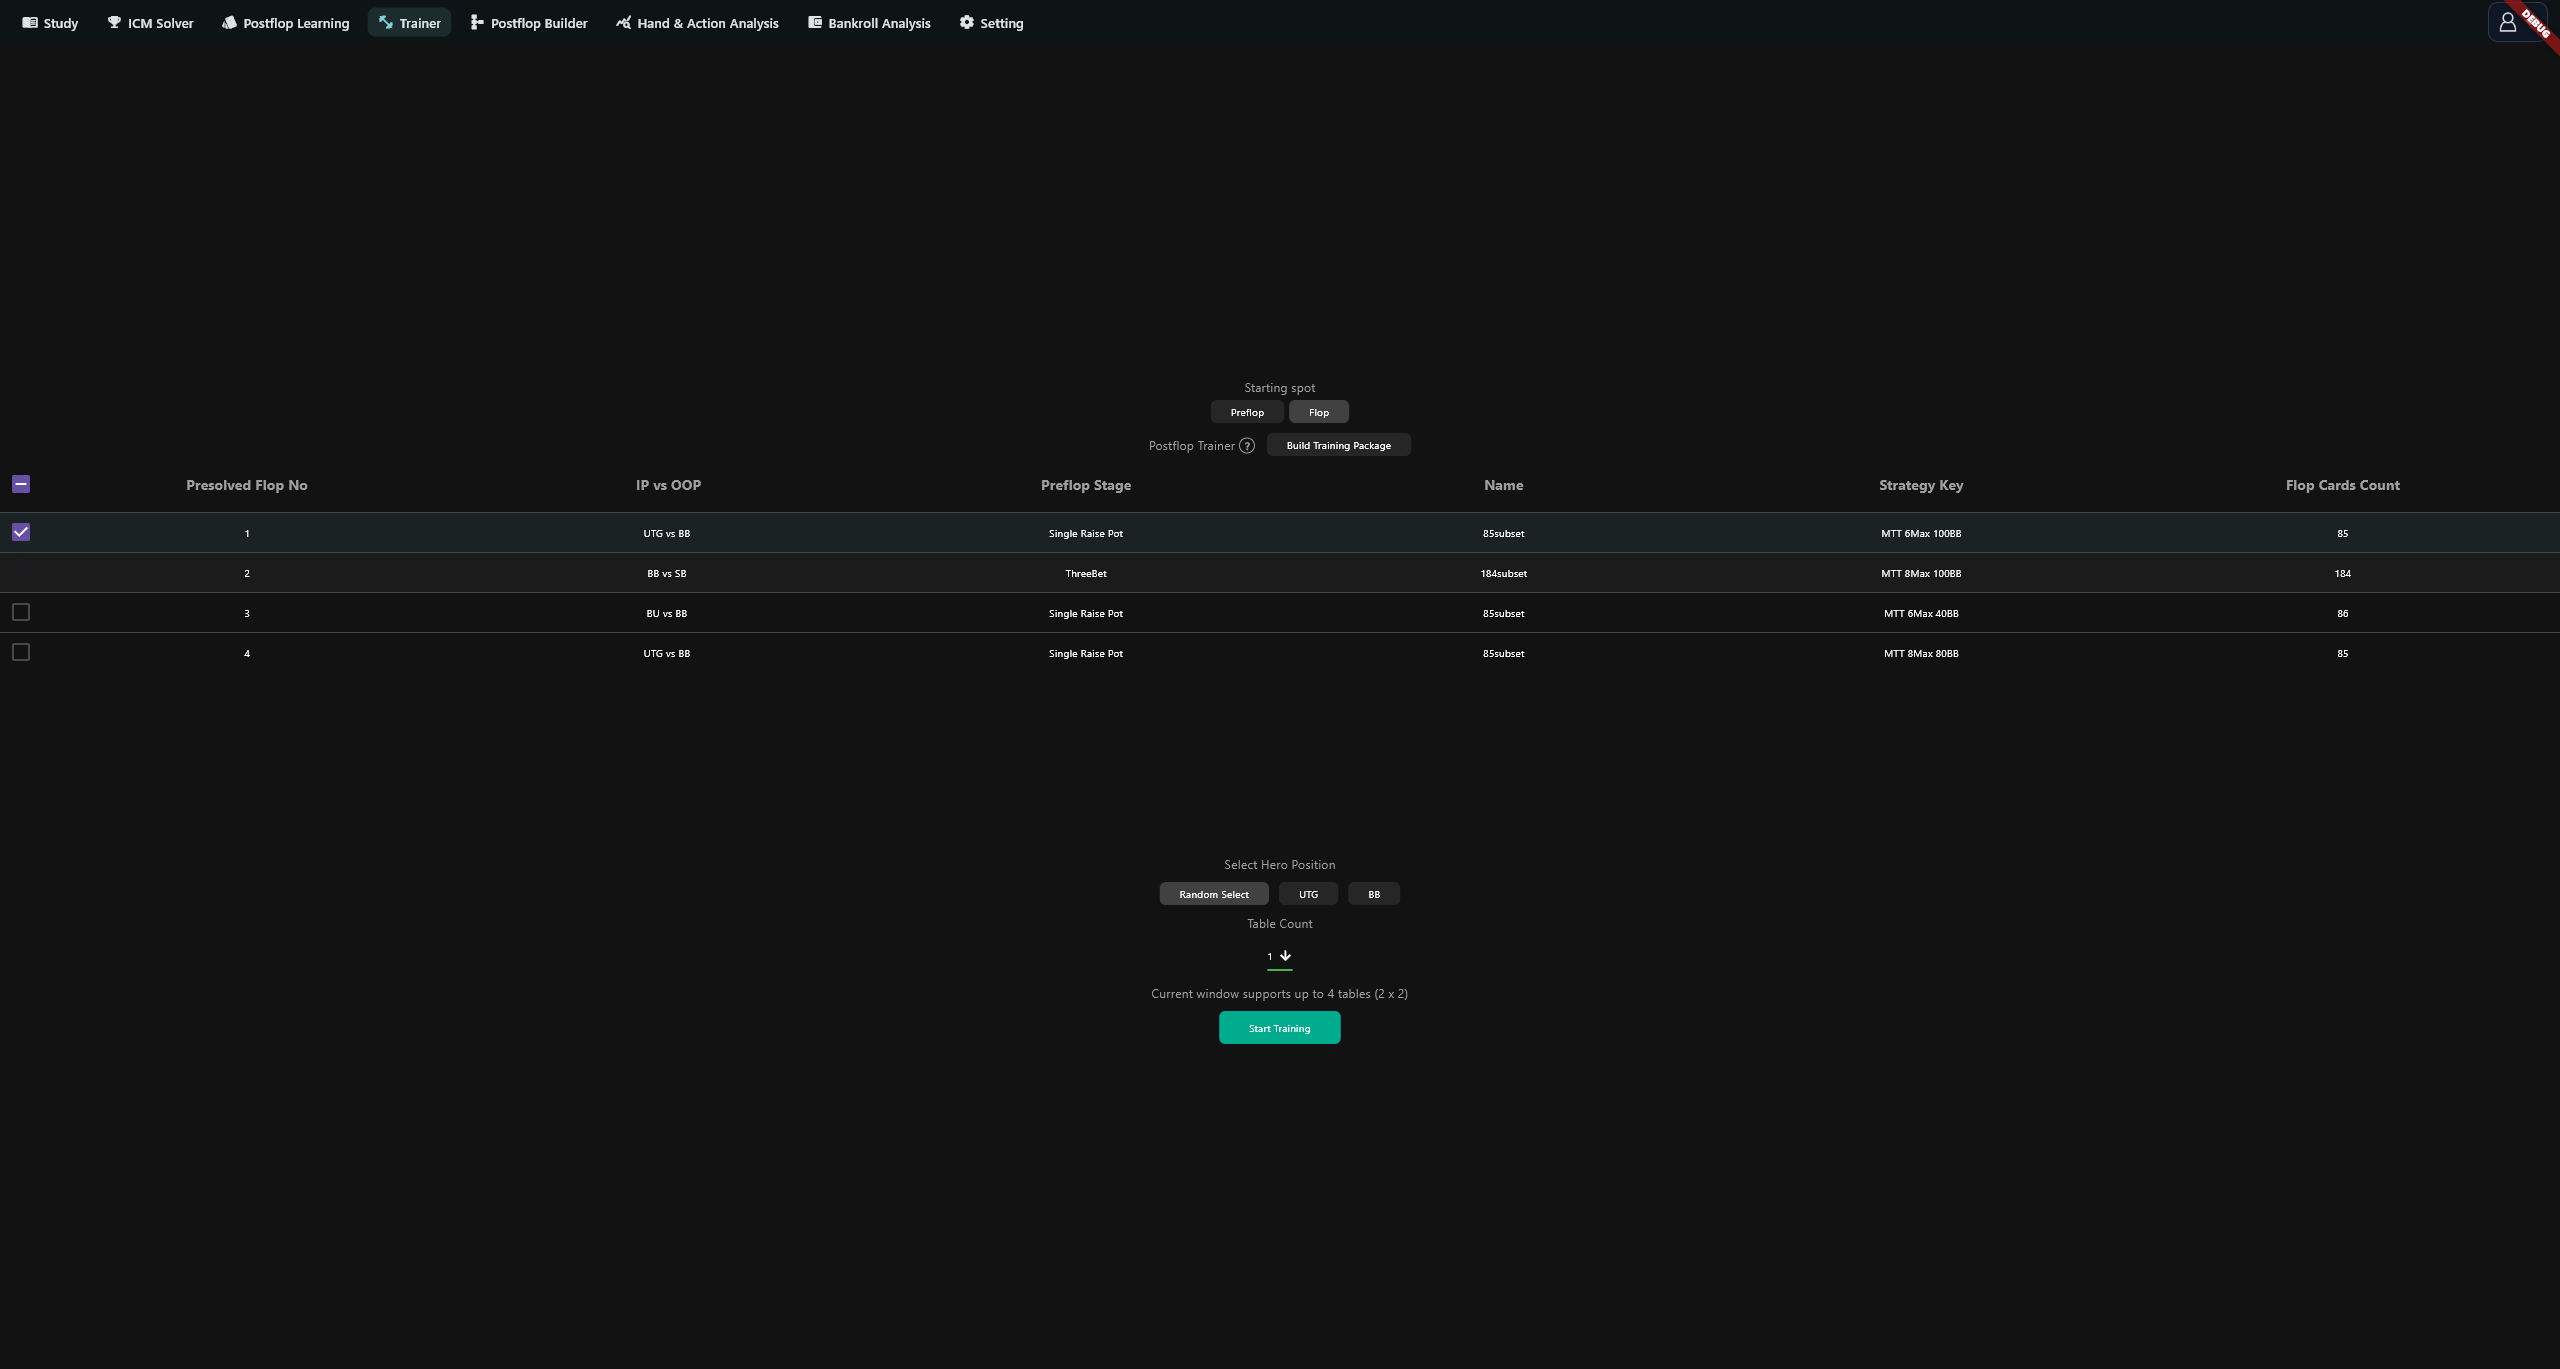Click the MTT 8Max 100BB strategy key cell
Image resolution: width=2560 pixels, height=1369 pixels.
coord(1921,573)
